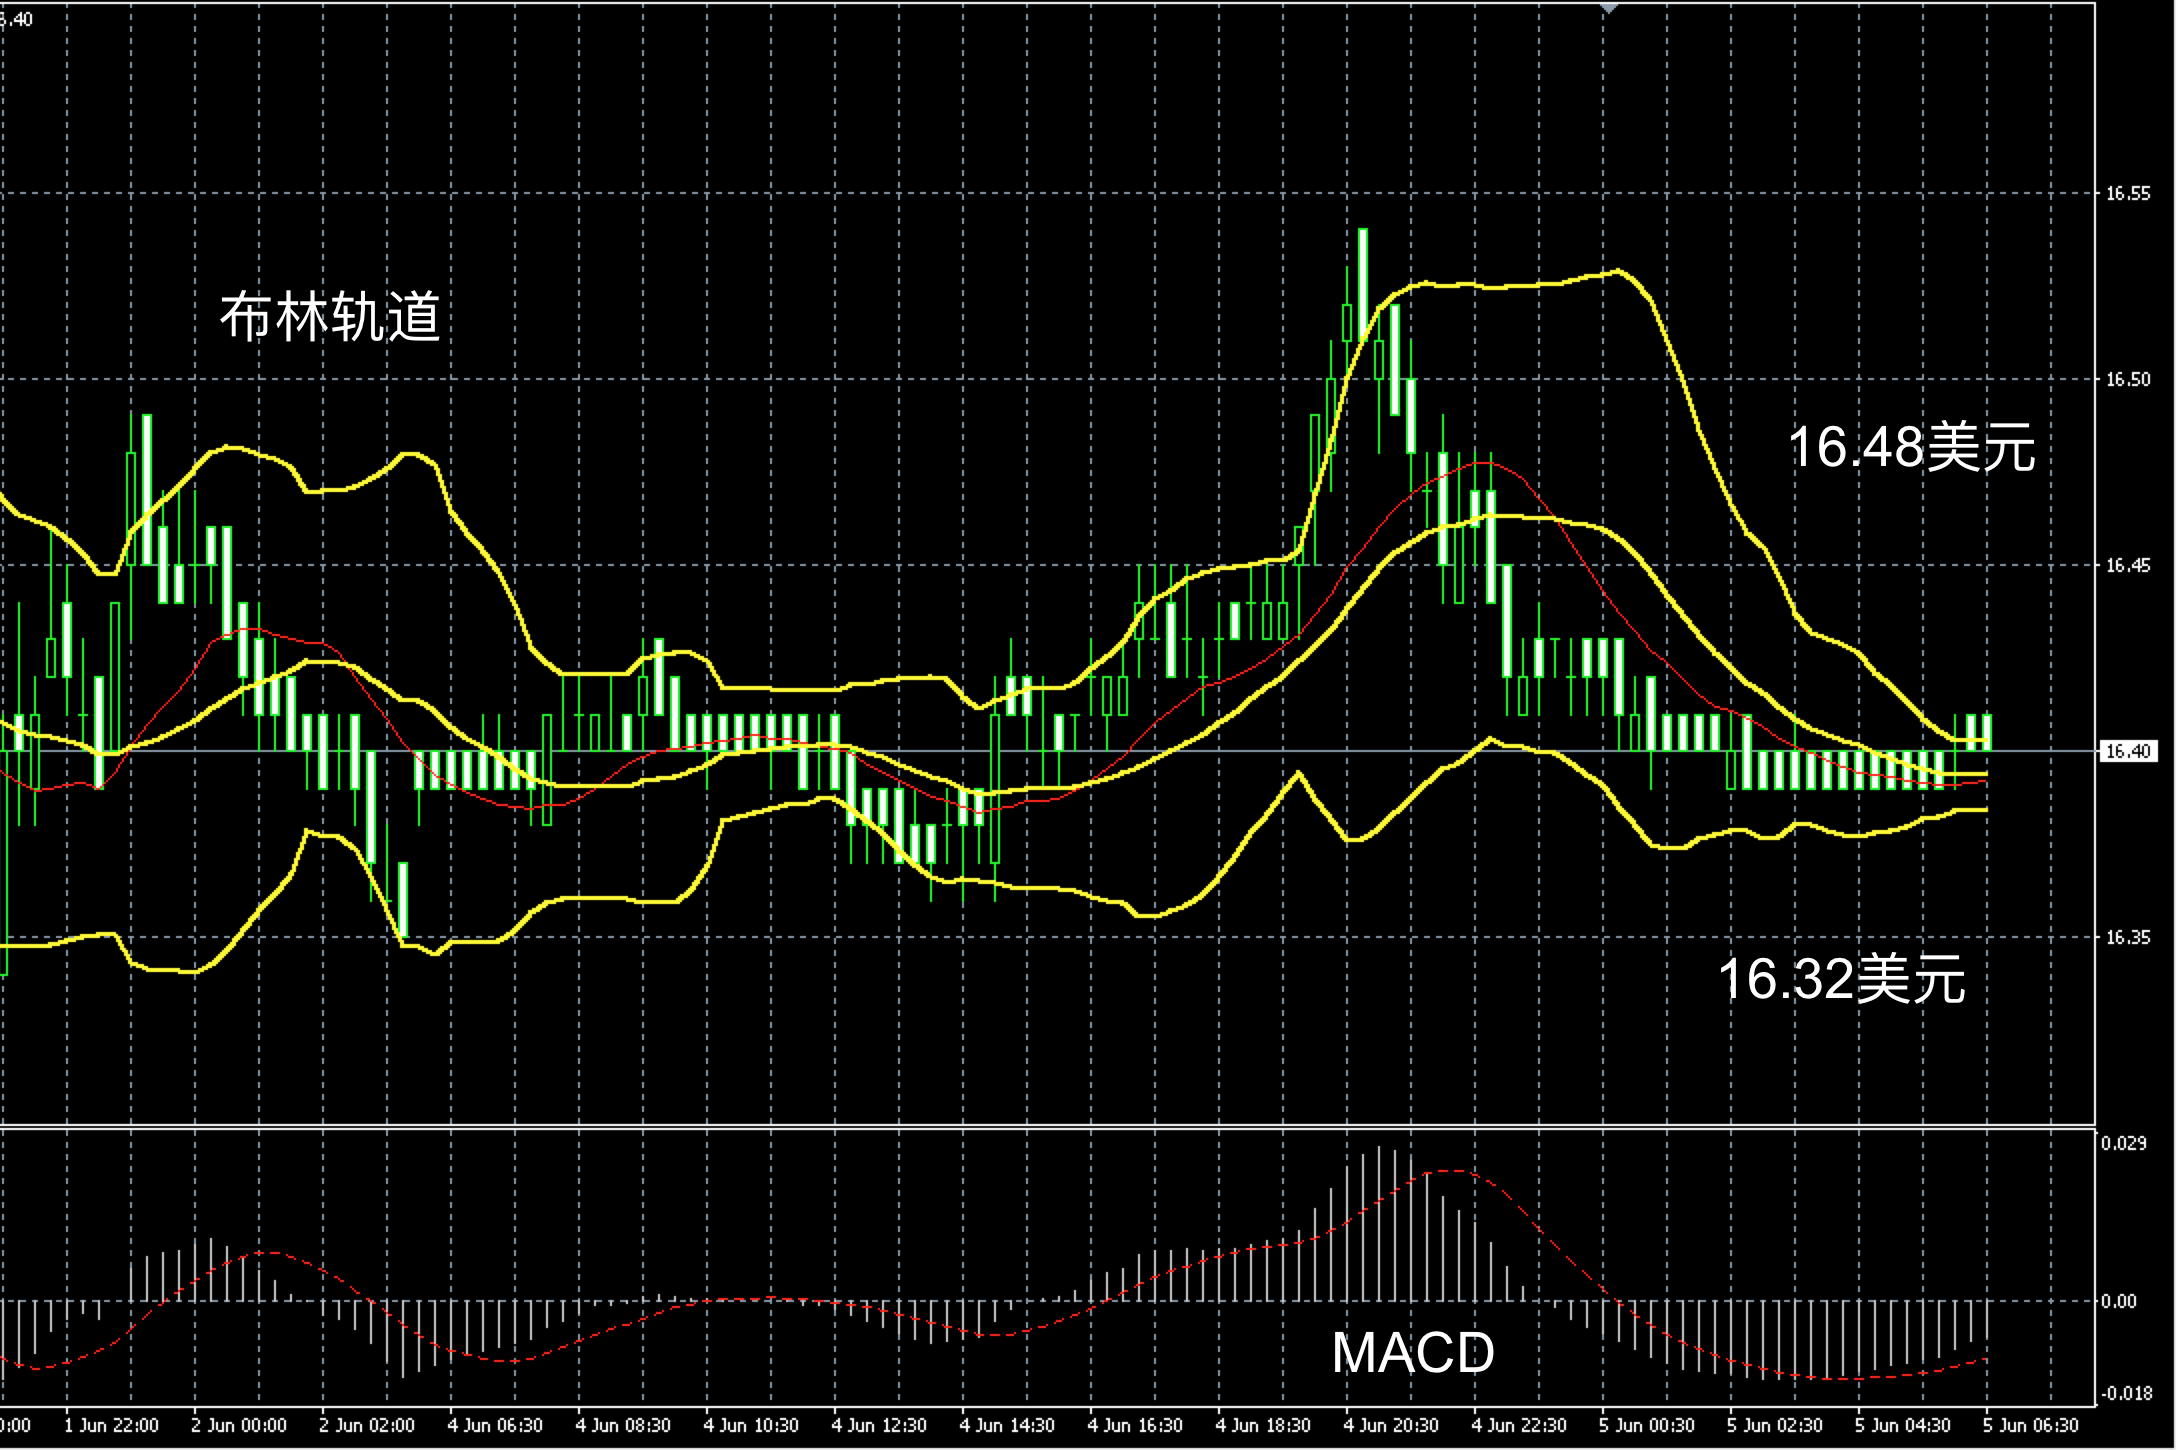The image size is (2178, 1450).
Task: Click the 16.48美元 price annotation
Action: point(1911,447)
